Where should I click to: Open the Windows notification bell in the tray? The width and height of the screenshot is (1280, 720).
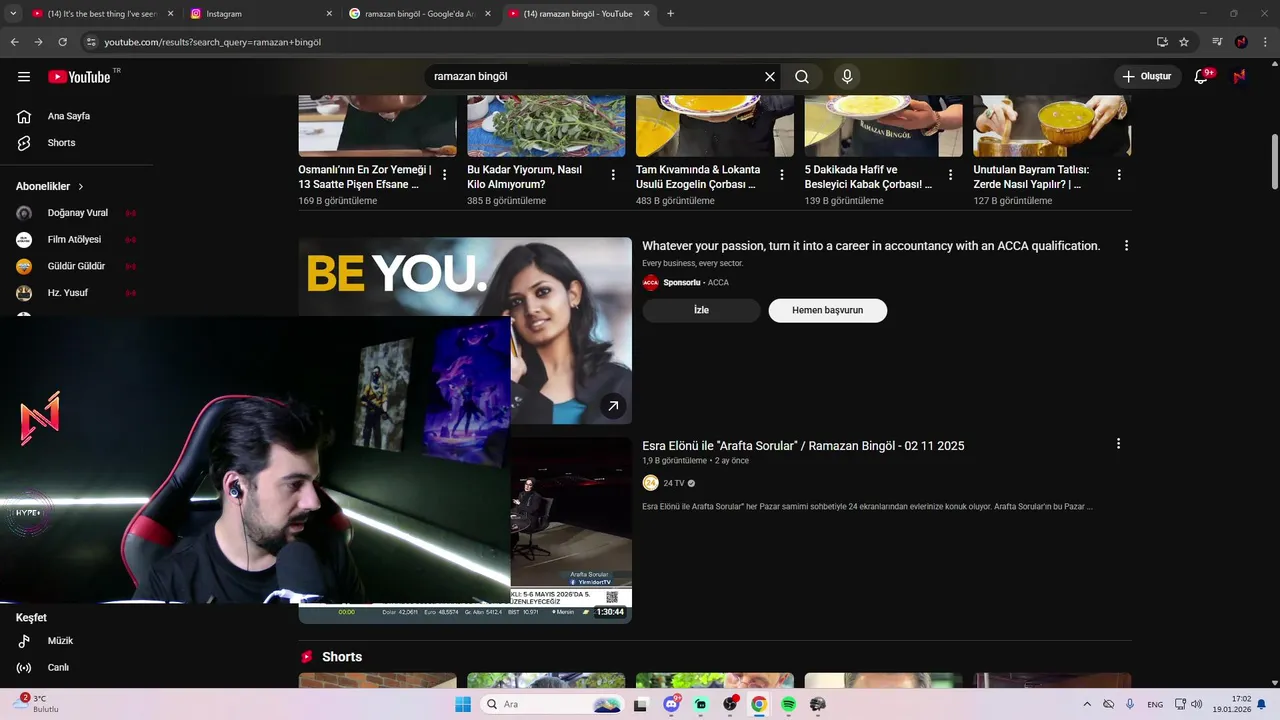click(1262, 704)
